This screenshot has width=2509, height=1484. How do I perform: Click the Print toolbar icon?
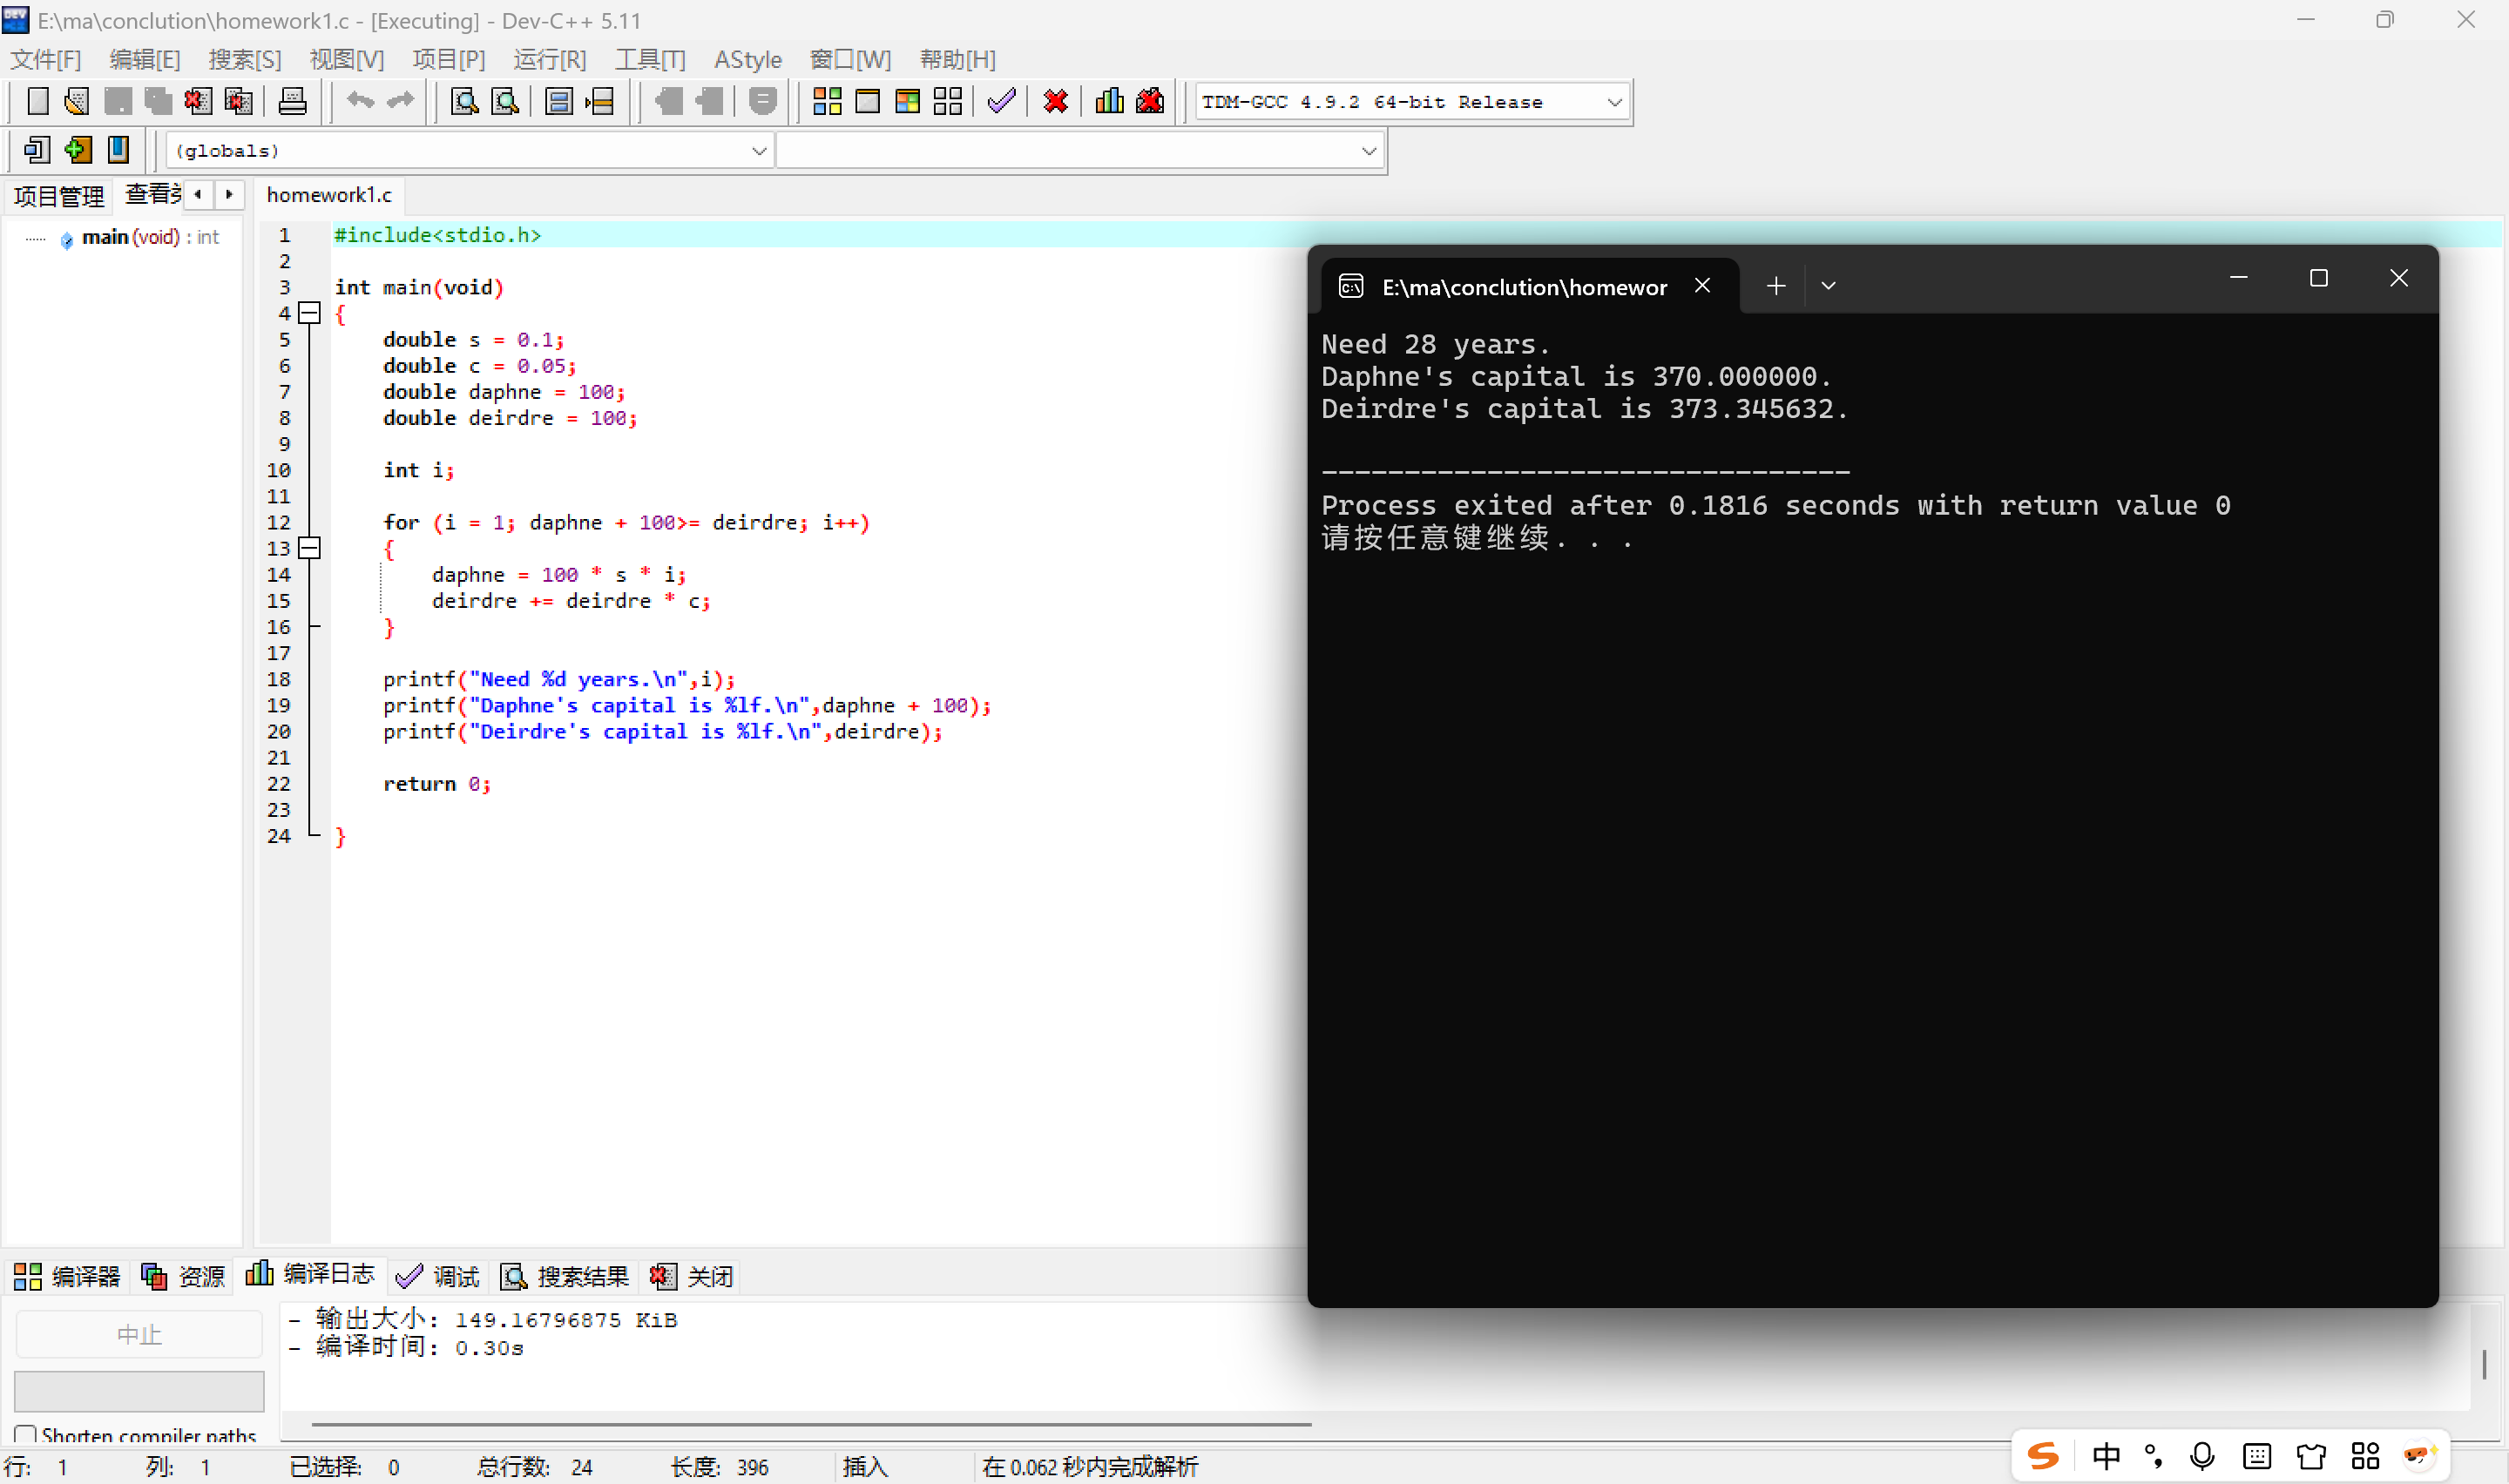click(x=292, y=101)
